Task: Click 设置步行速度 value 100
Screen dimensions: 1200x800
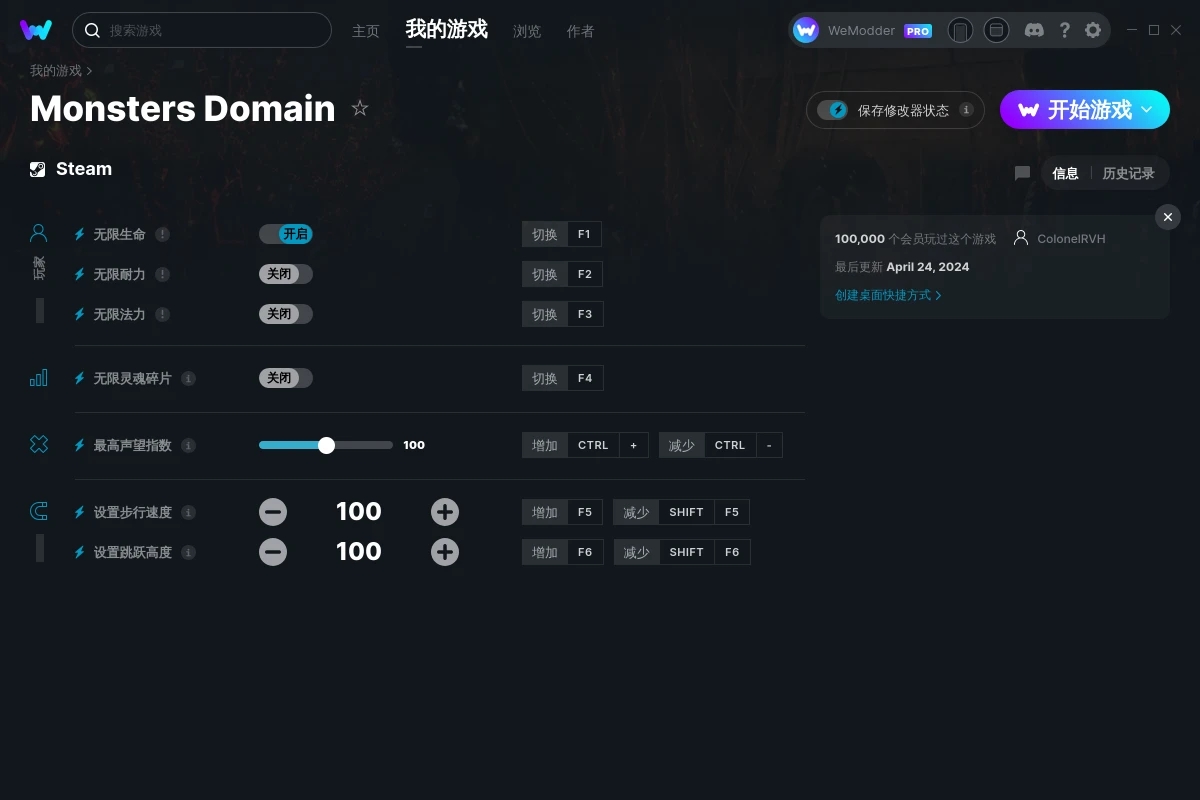Action: pyautogui.click(x=359, y=511)
